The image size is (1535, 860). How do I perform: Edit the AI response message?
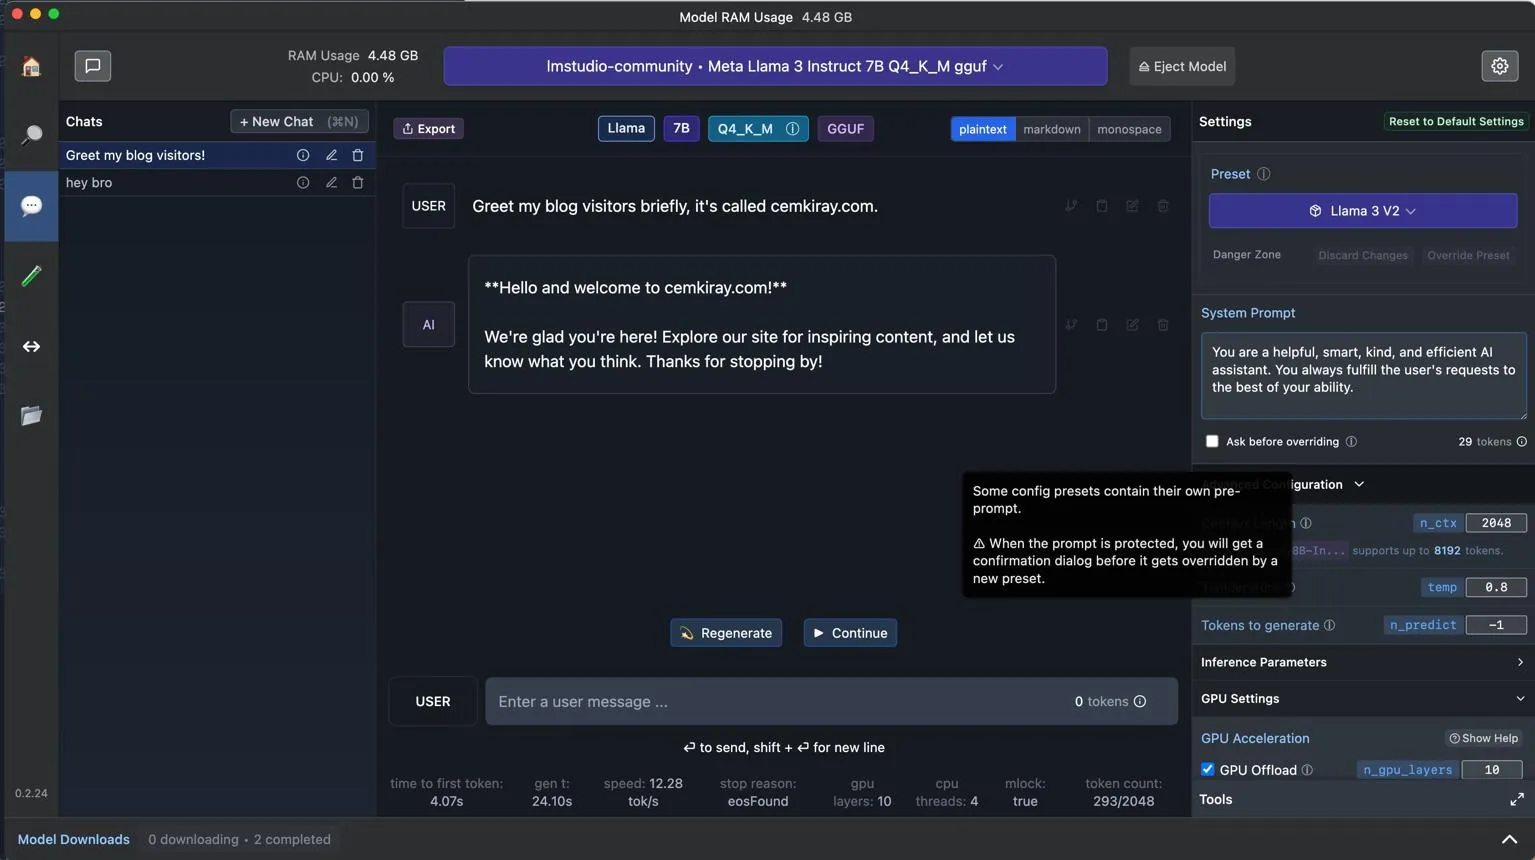point(1132,325)
